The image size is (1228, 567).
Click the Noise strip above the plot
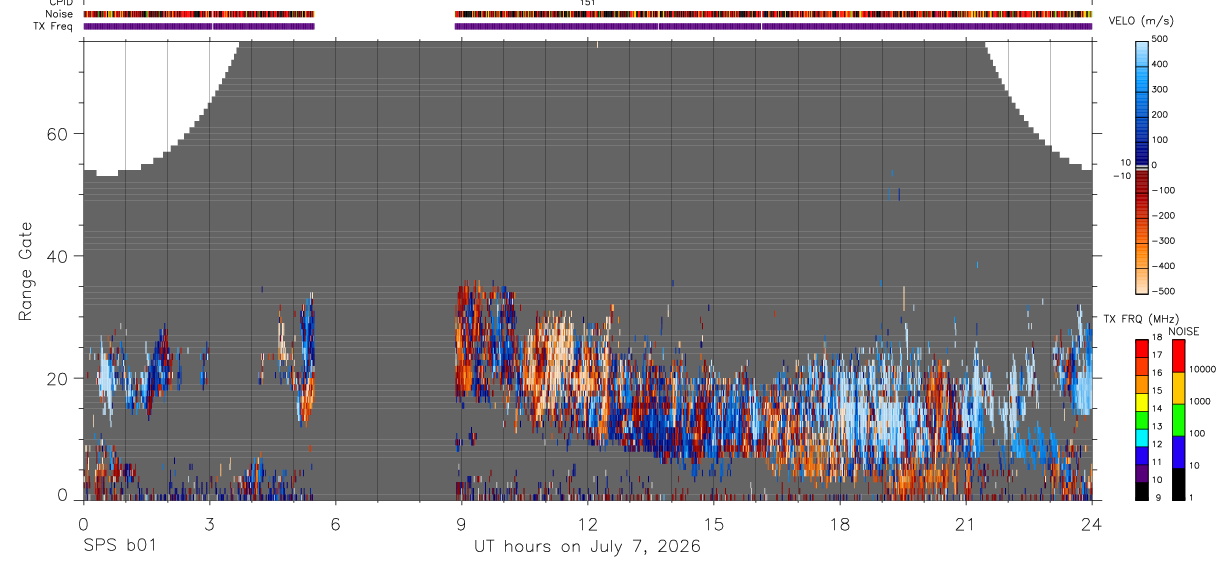[587, 14]
